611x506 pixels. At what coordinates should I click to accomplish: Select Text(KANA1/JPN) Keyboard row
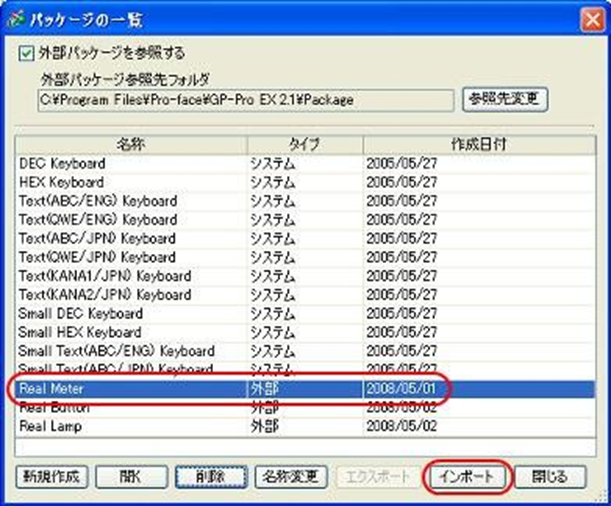[306, 275]
